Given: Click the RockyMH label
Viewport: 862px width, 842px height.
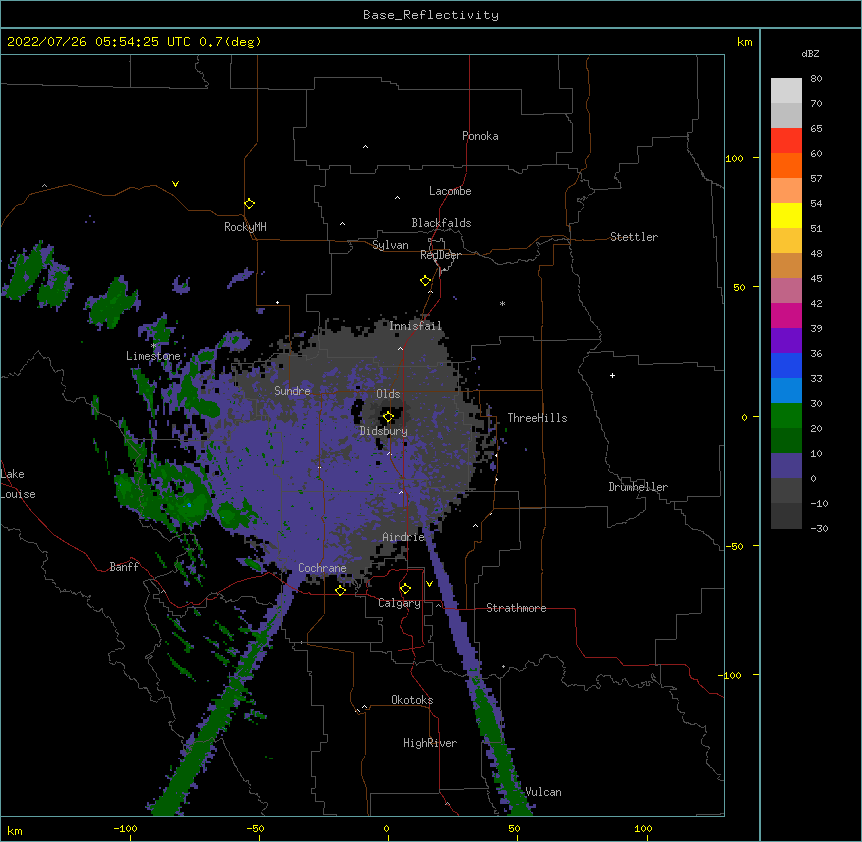Looking at the screenshot, I should click(x=245, y=227).
